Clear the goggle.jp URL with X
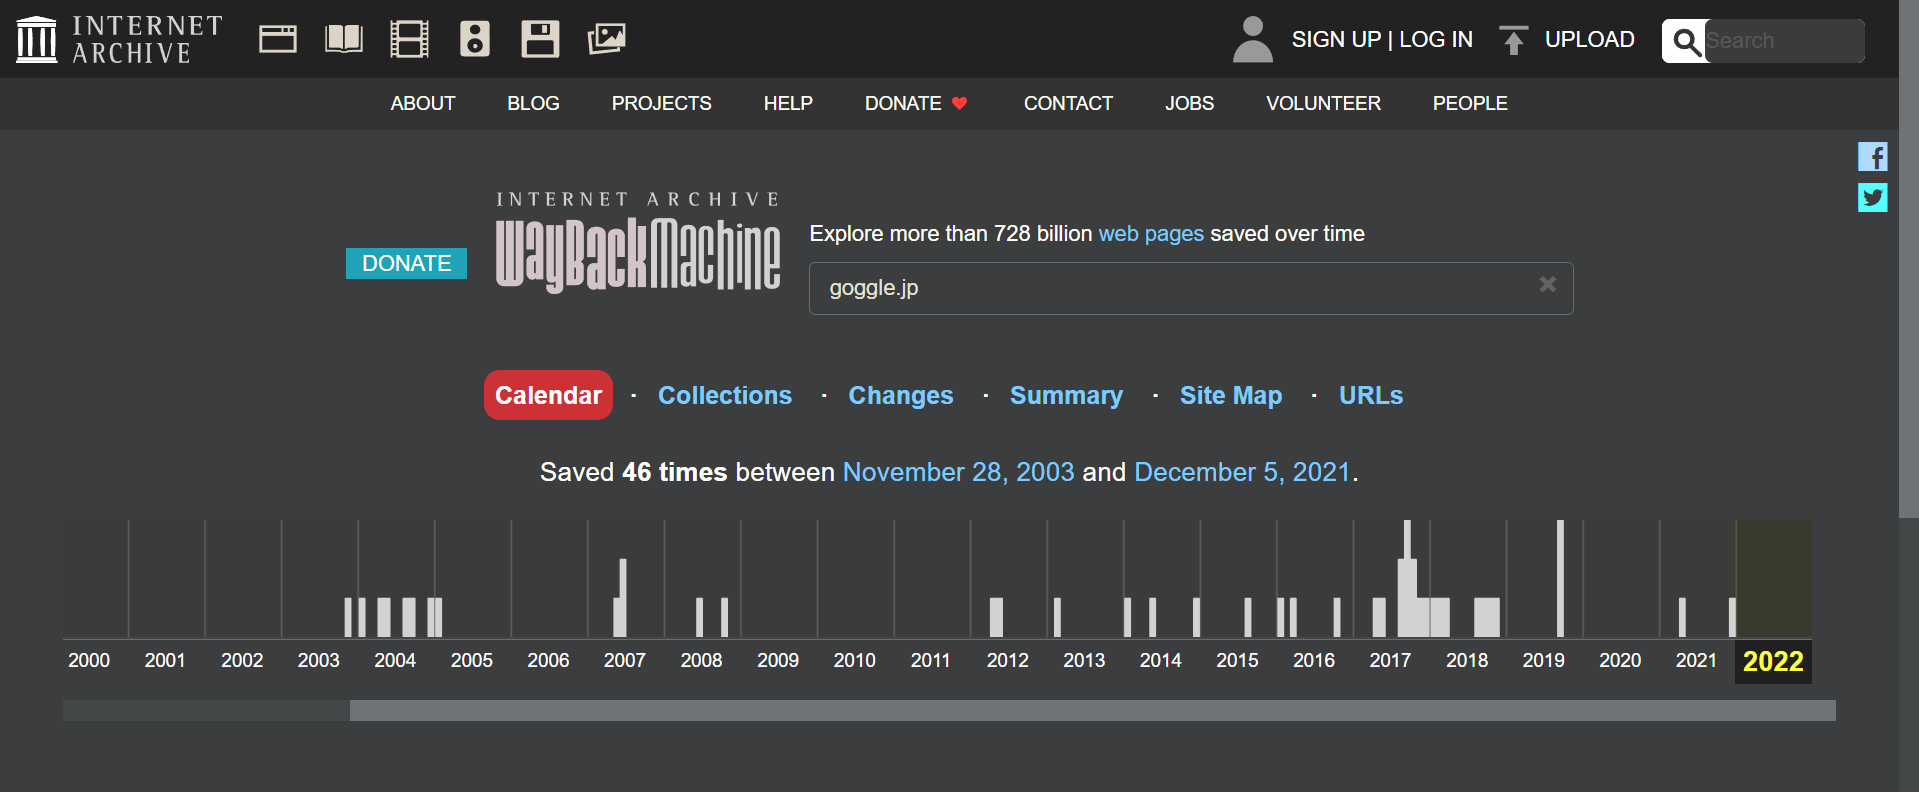The height and width of the screenshot is (792, 1919). click(x=1547, y=285)
